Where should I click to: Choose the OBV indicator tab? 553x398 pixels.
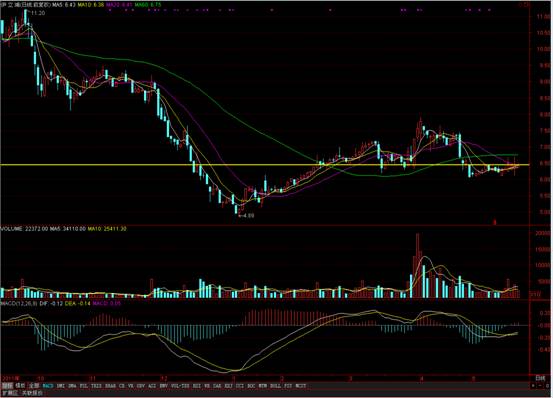(x=140, y=386)
